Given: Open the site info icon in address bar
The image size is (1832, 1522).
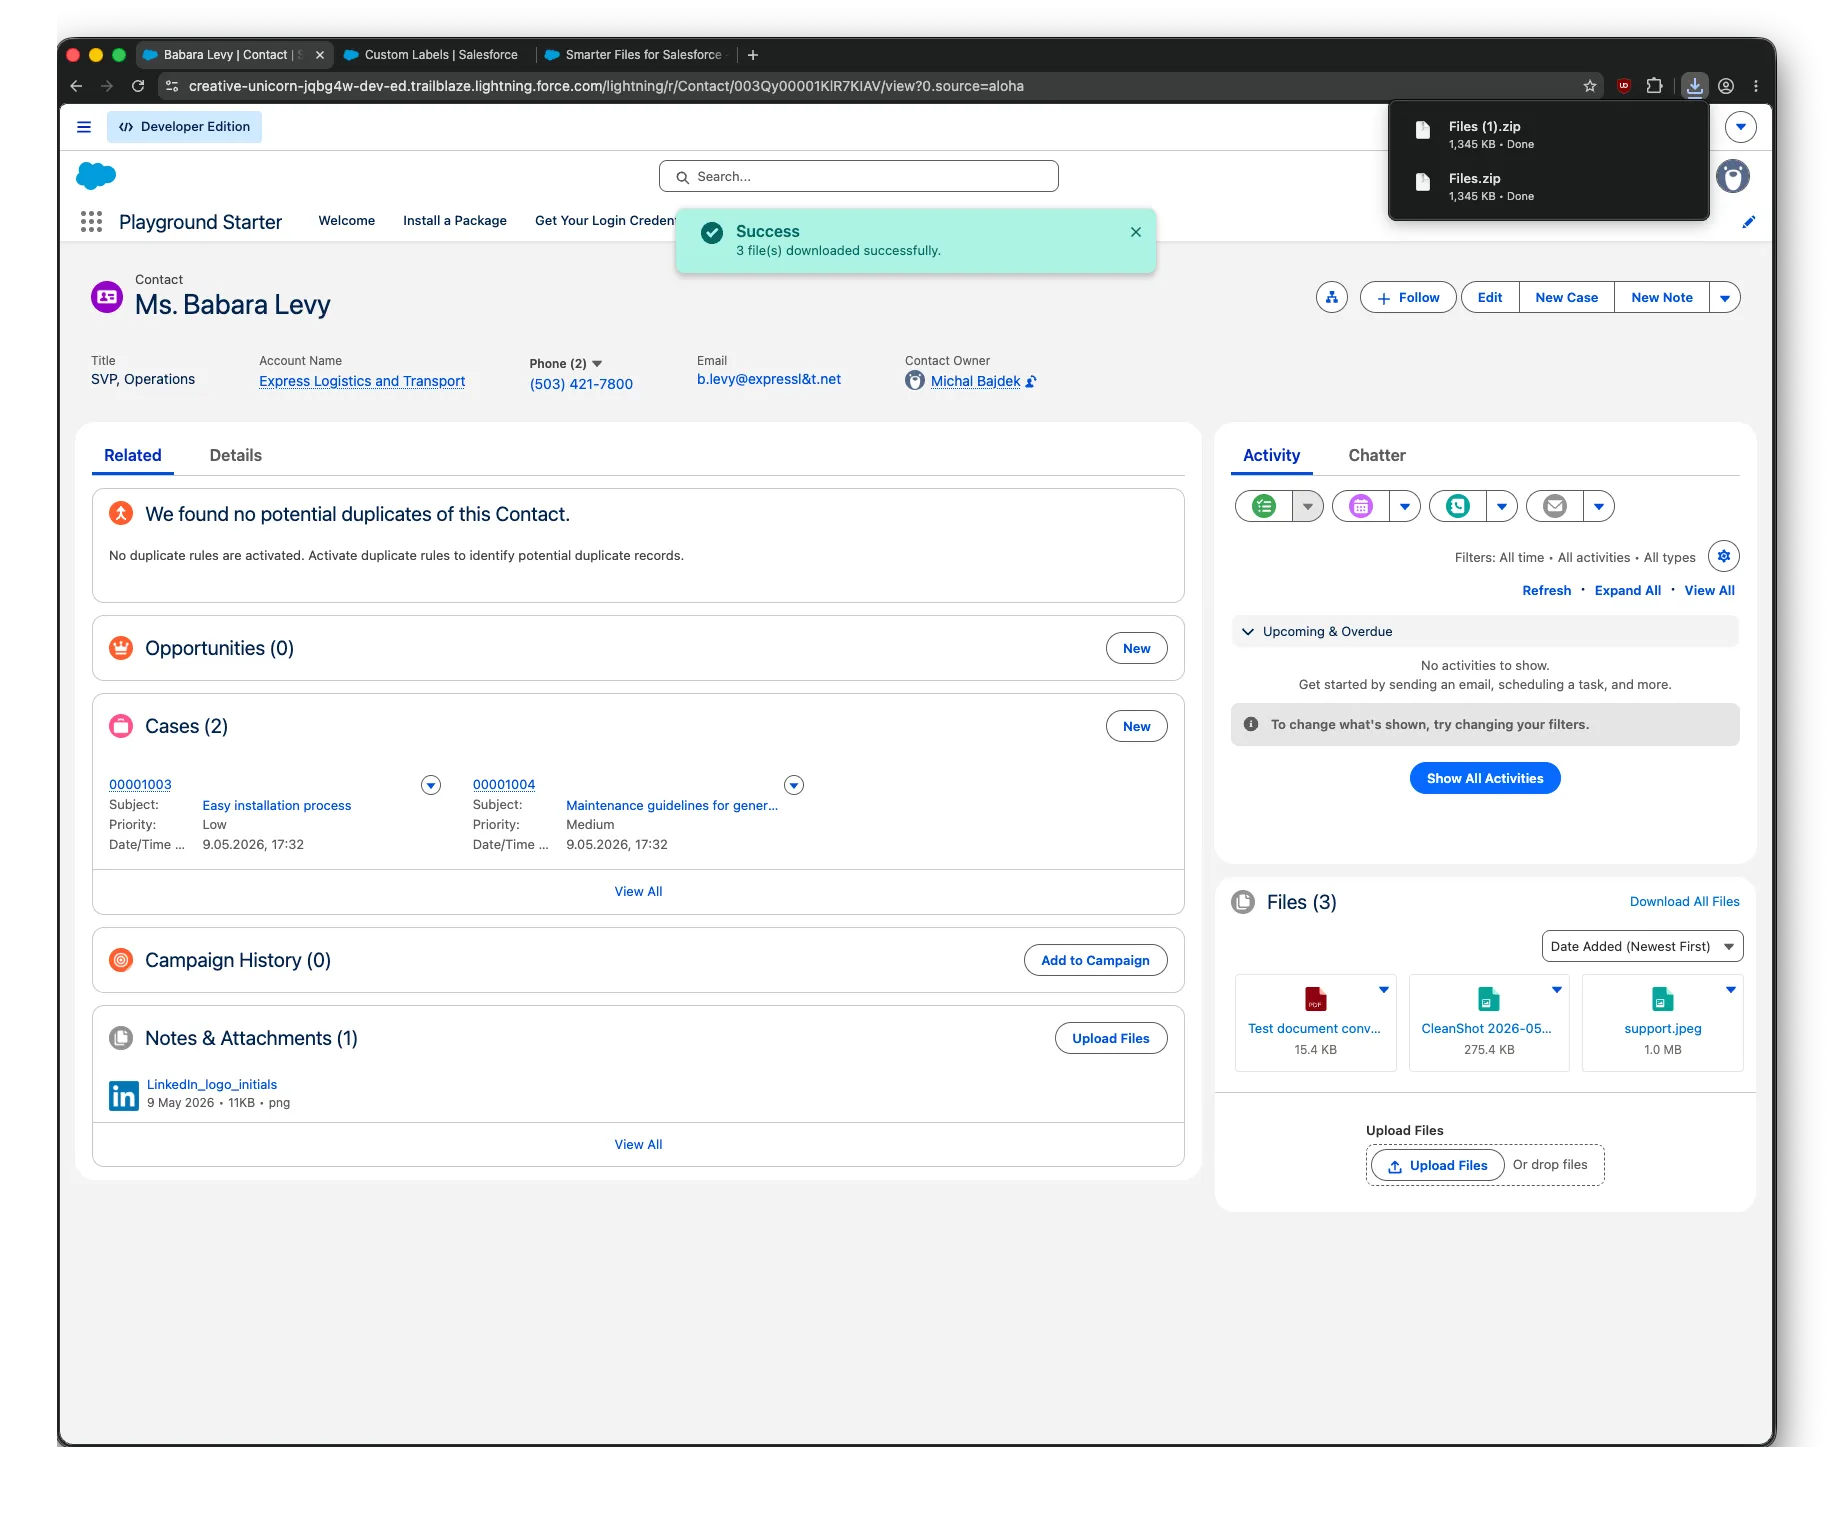Looking at the screenshot, I should click(x=172, y=86).
